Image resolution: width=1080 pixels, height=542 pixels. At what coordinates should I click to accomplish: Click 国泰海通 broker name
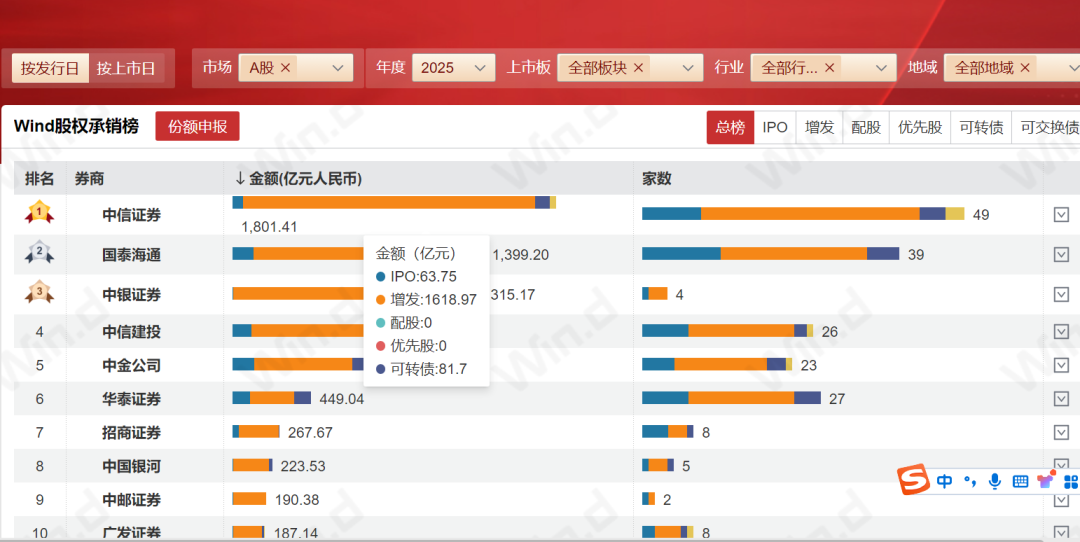click(x=132, y=255)
